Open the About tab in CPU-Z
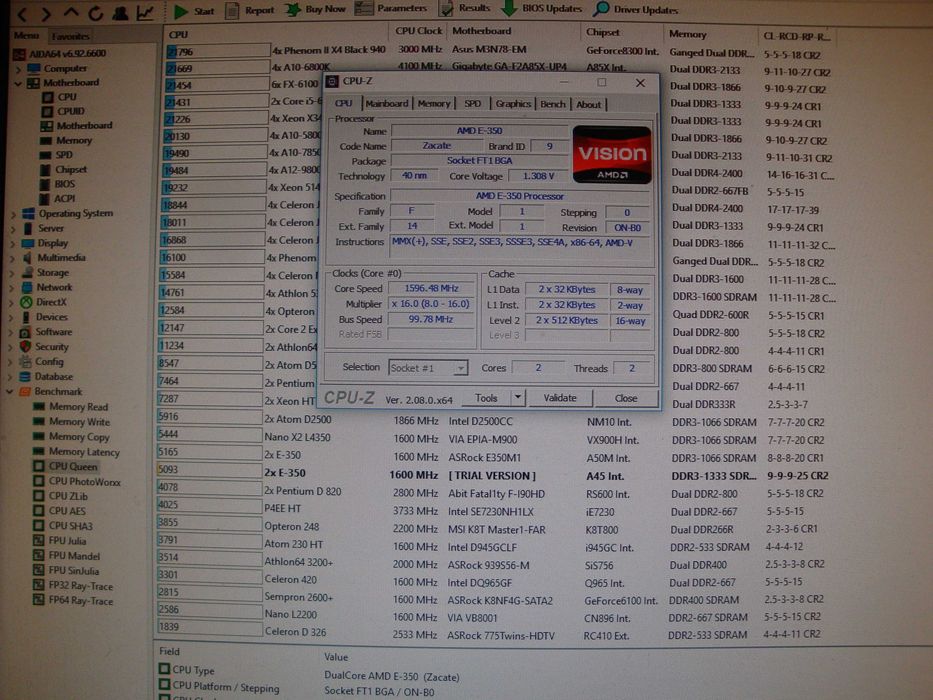The width and height of the screenshot is (933, 700). (588, 105)
